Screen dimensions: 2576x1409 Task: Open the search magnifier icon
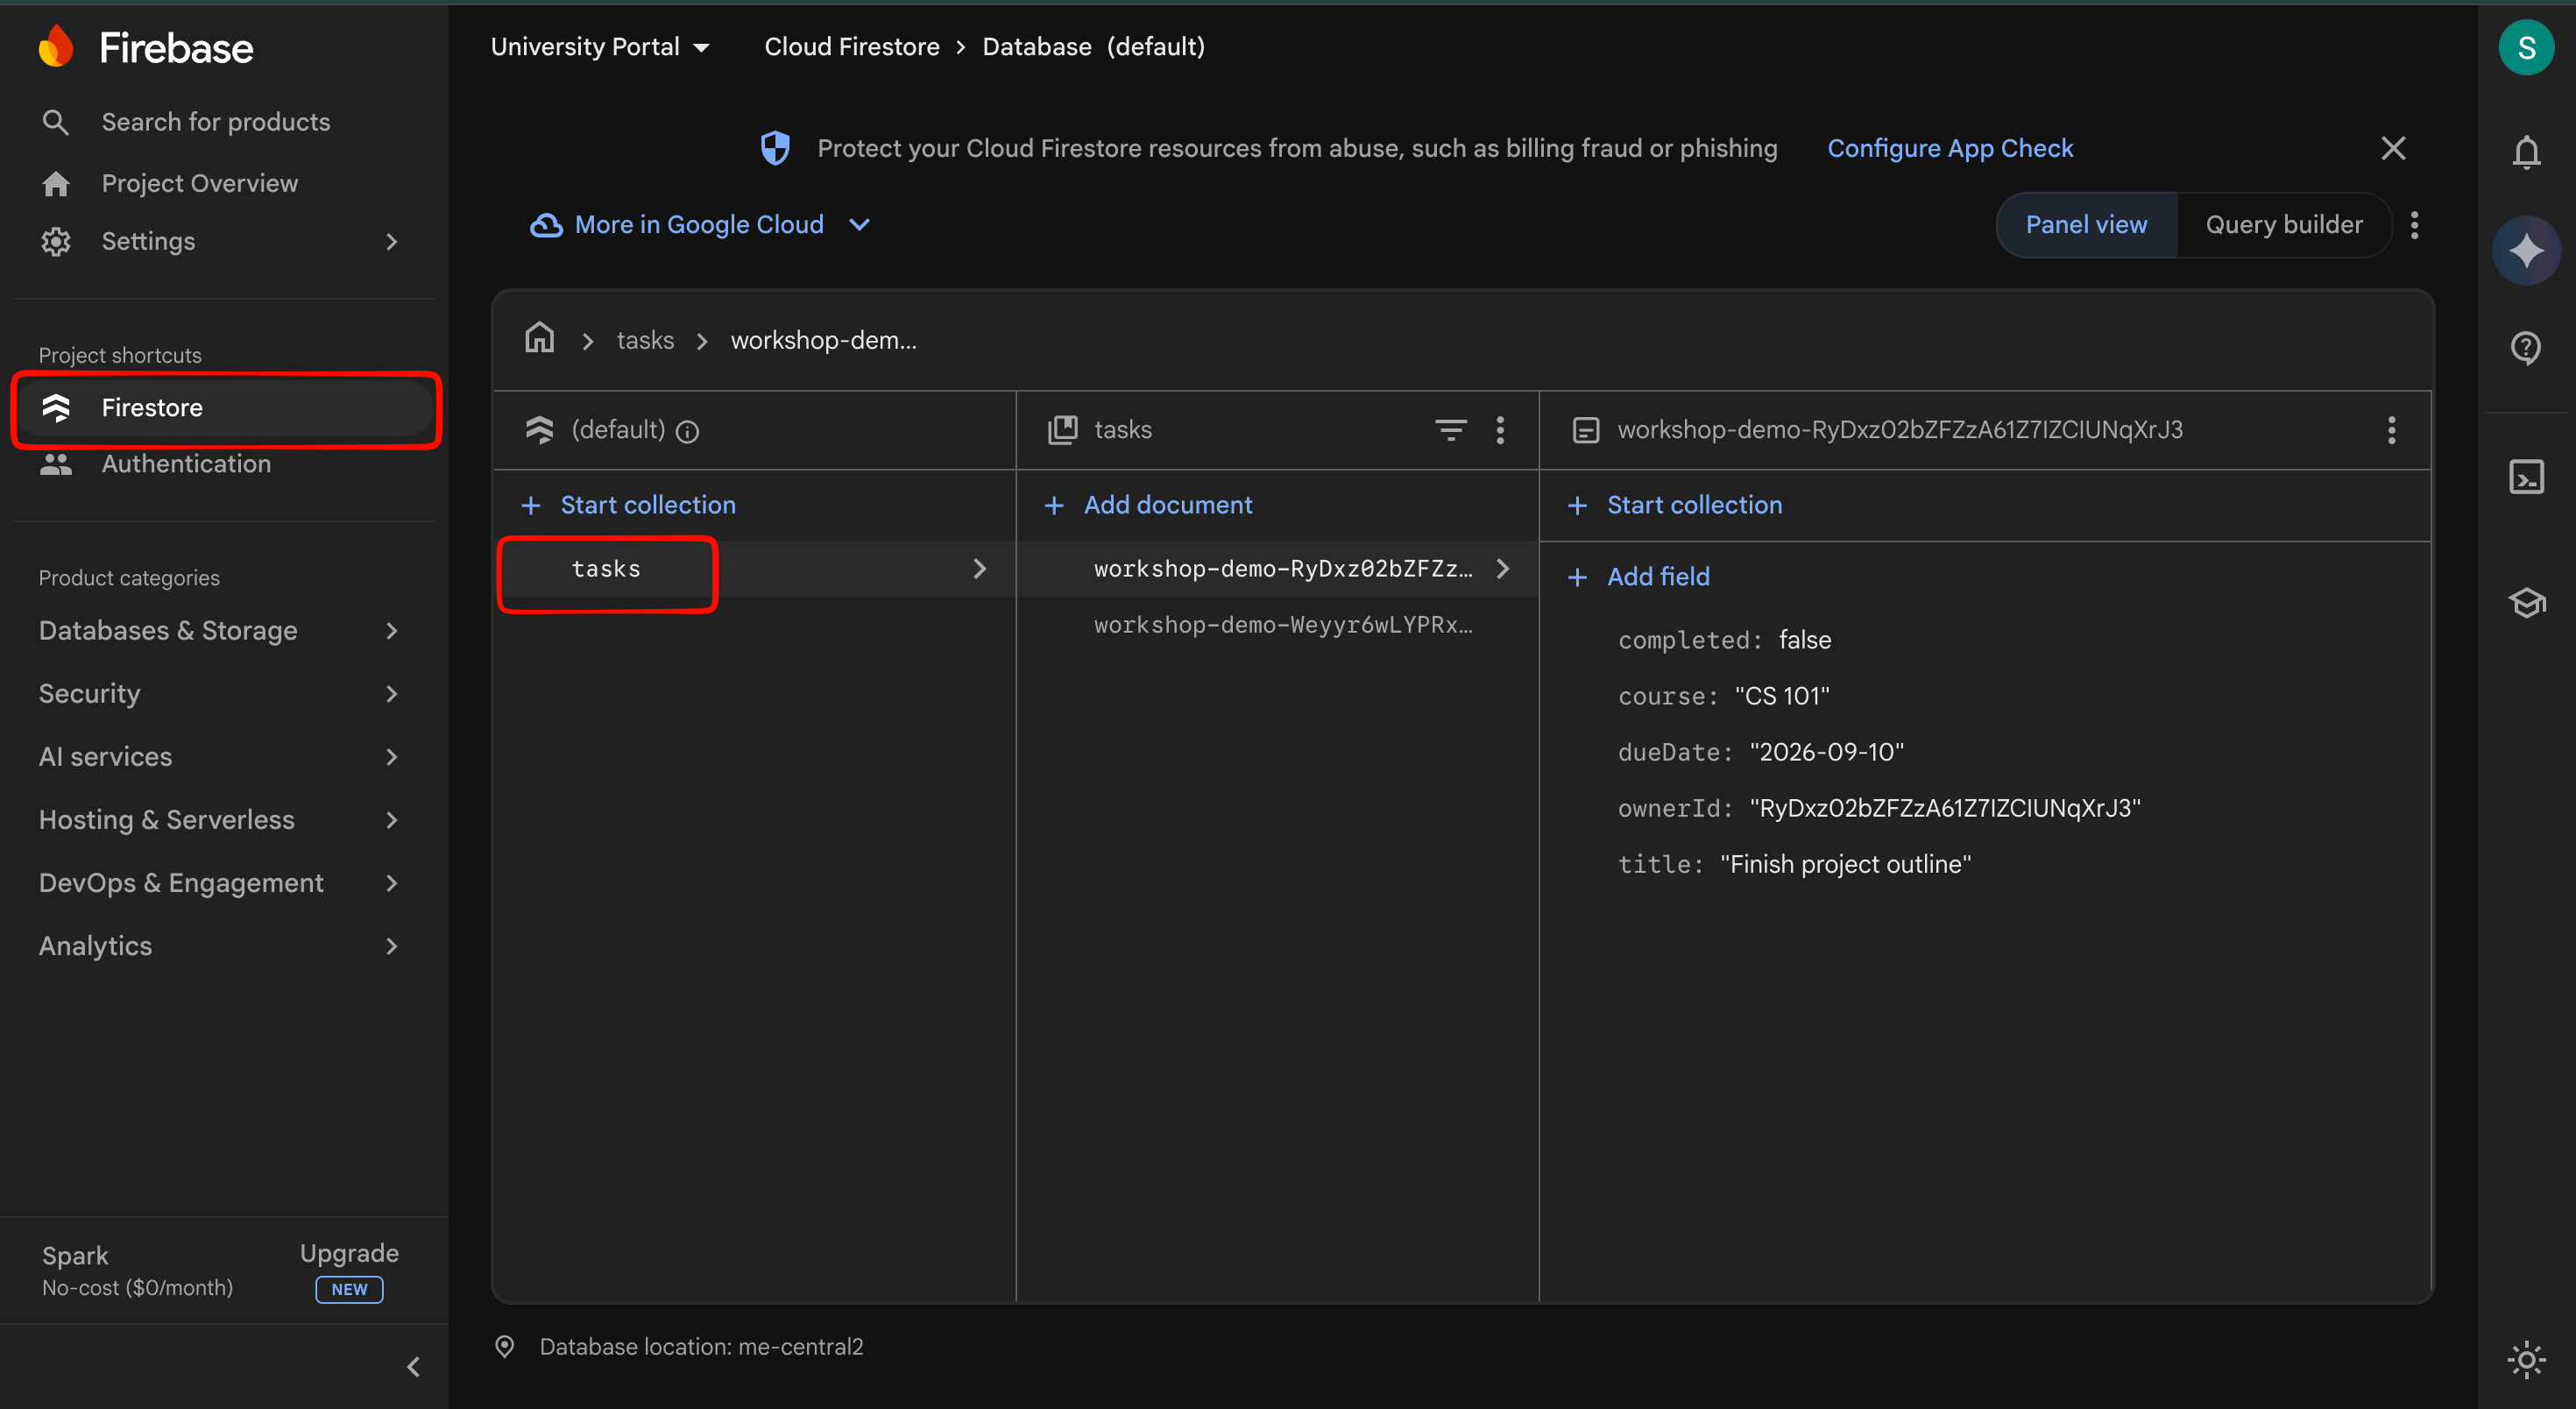56,122
